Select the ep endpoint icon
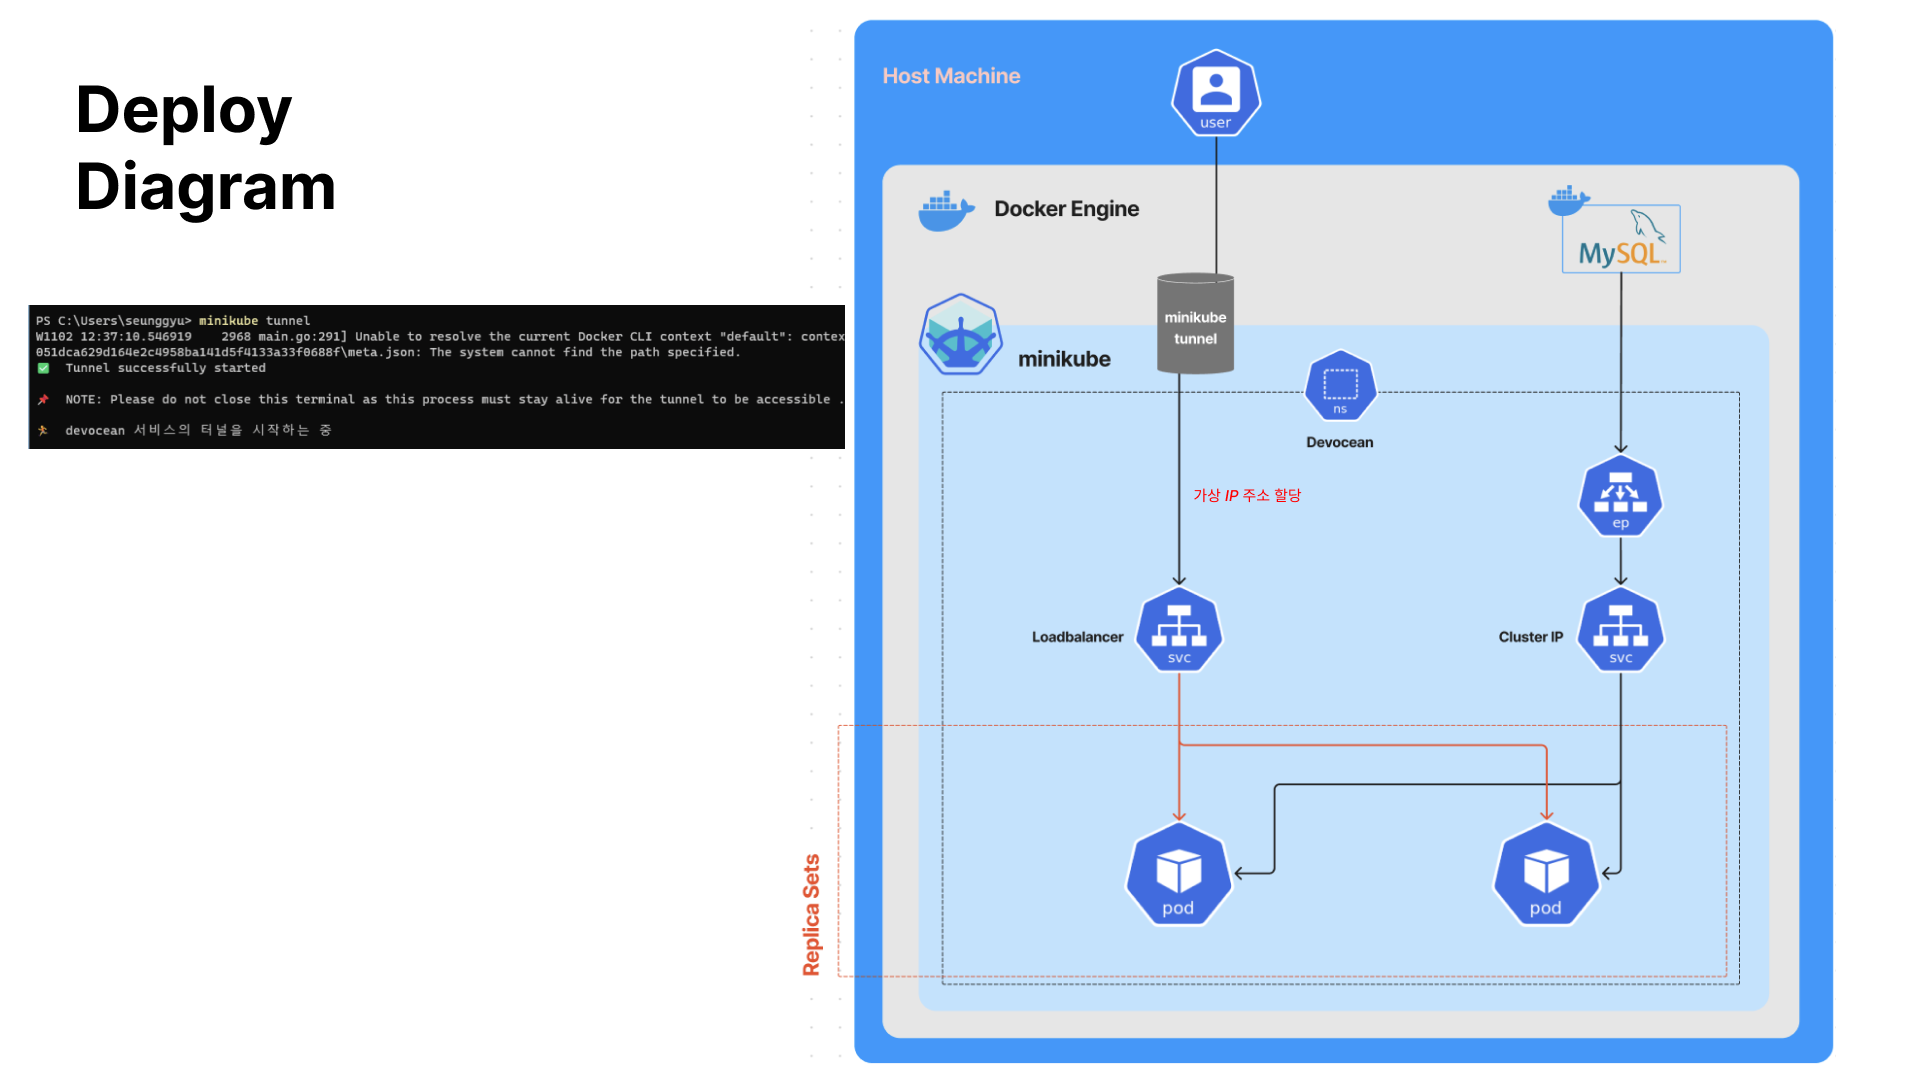 pyautogui.click(x=1620, y=496)
